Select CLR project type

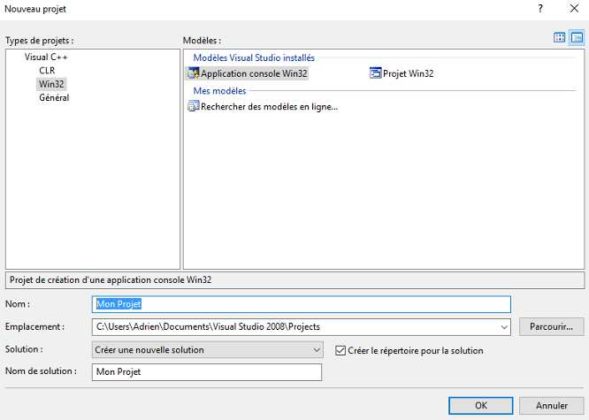pyautogui.click(x=47, y=71)
